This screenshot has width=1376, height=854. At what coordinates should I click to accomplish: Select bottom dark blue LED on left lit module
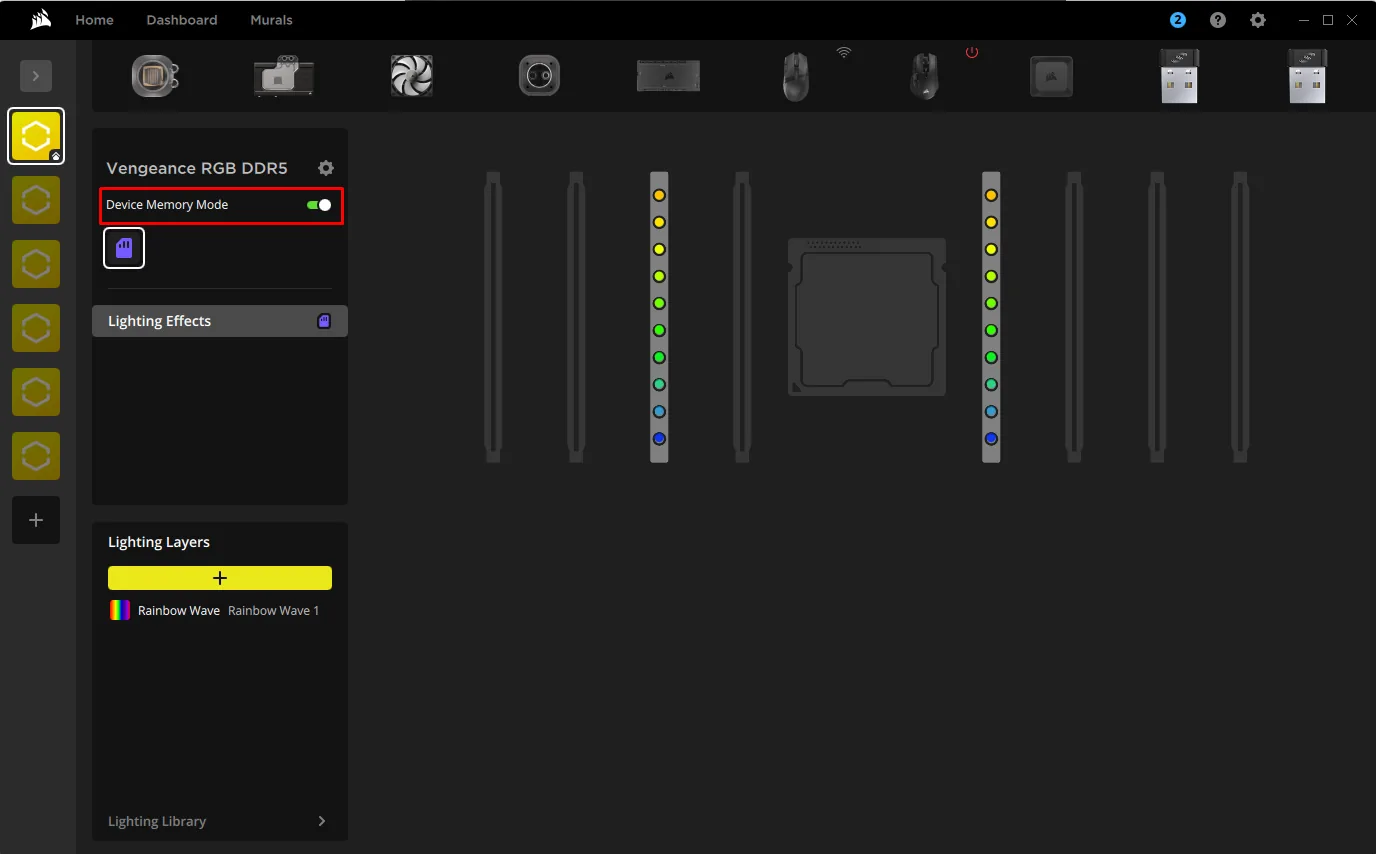659,438
